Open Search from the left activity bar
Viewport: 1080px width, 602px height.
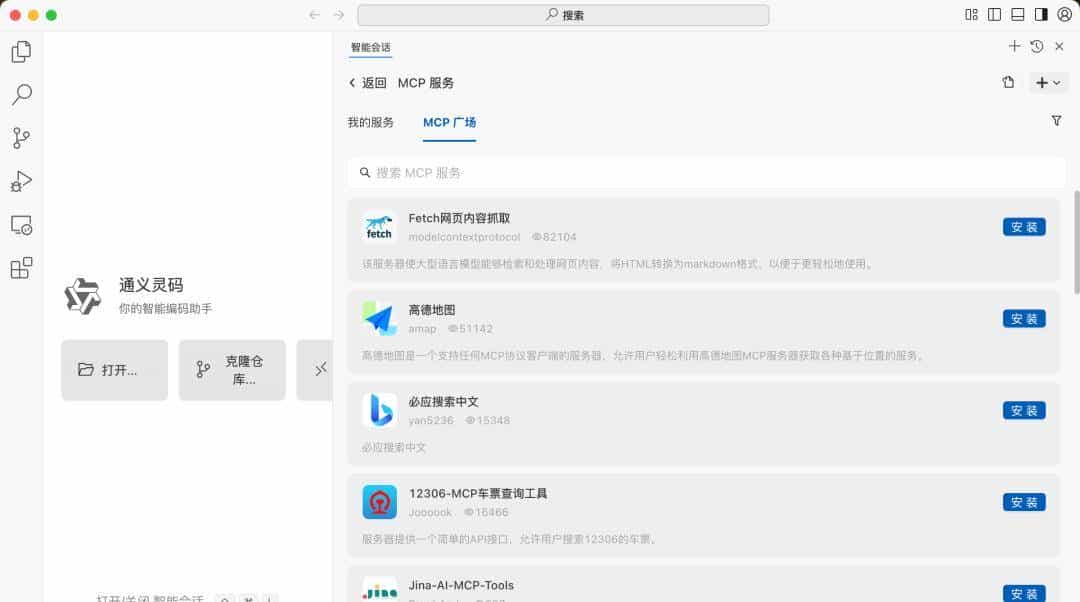(21, 94)
